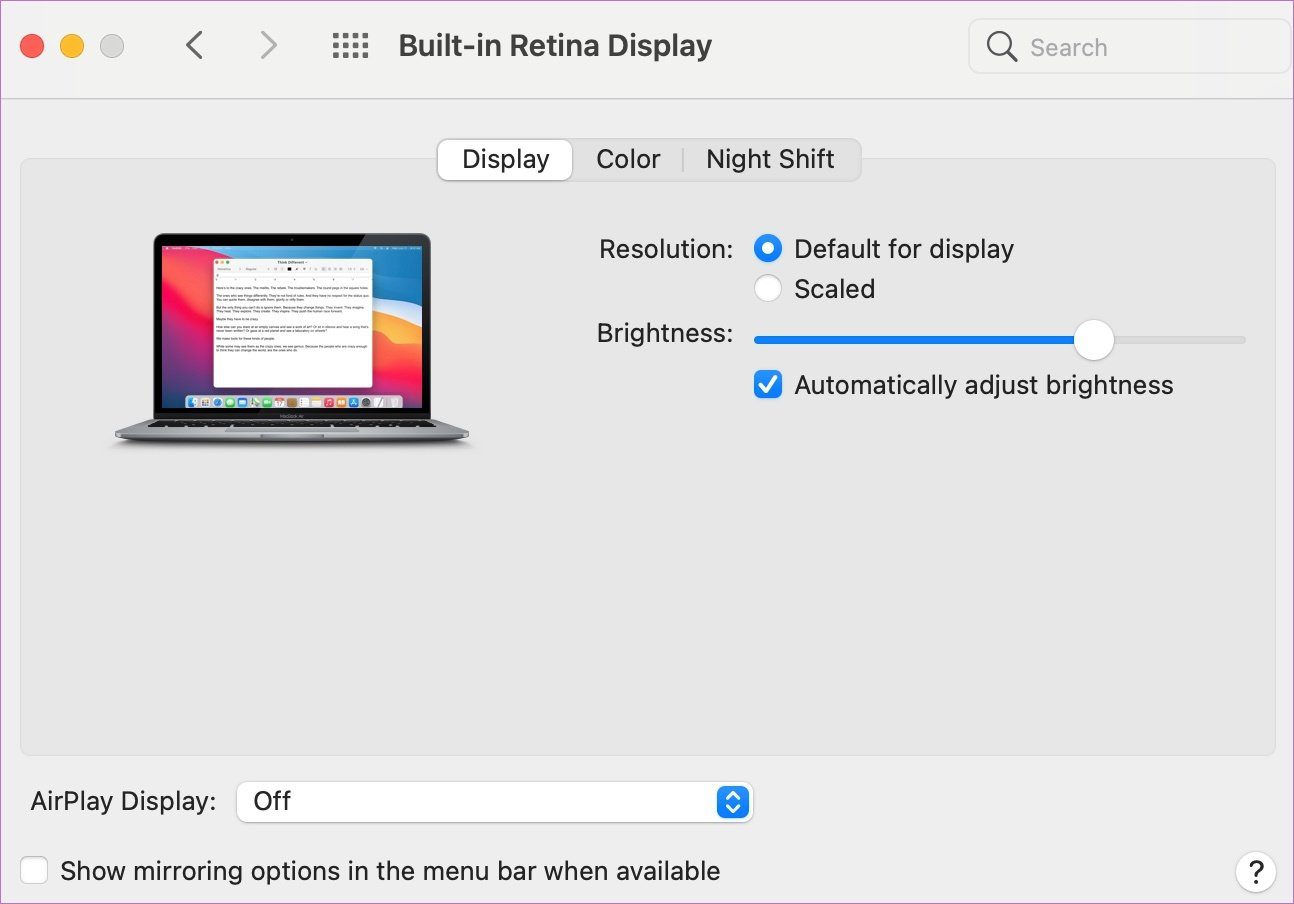Open the AirPlay Display dropdown
This screenshot has height=904, width=1294.
tap(494, 801)
